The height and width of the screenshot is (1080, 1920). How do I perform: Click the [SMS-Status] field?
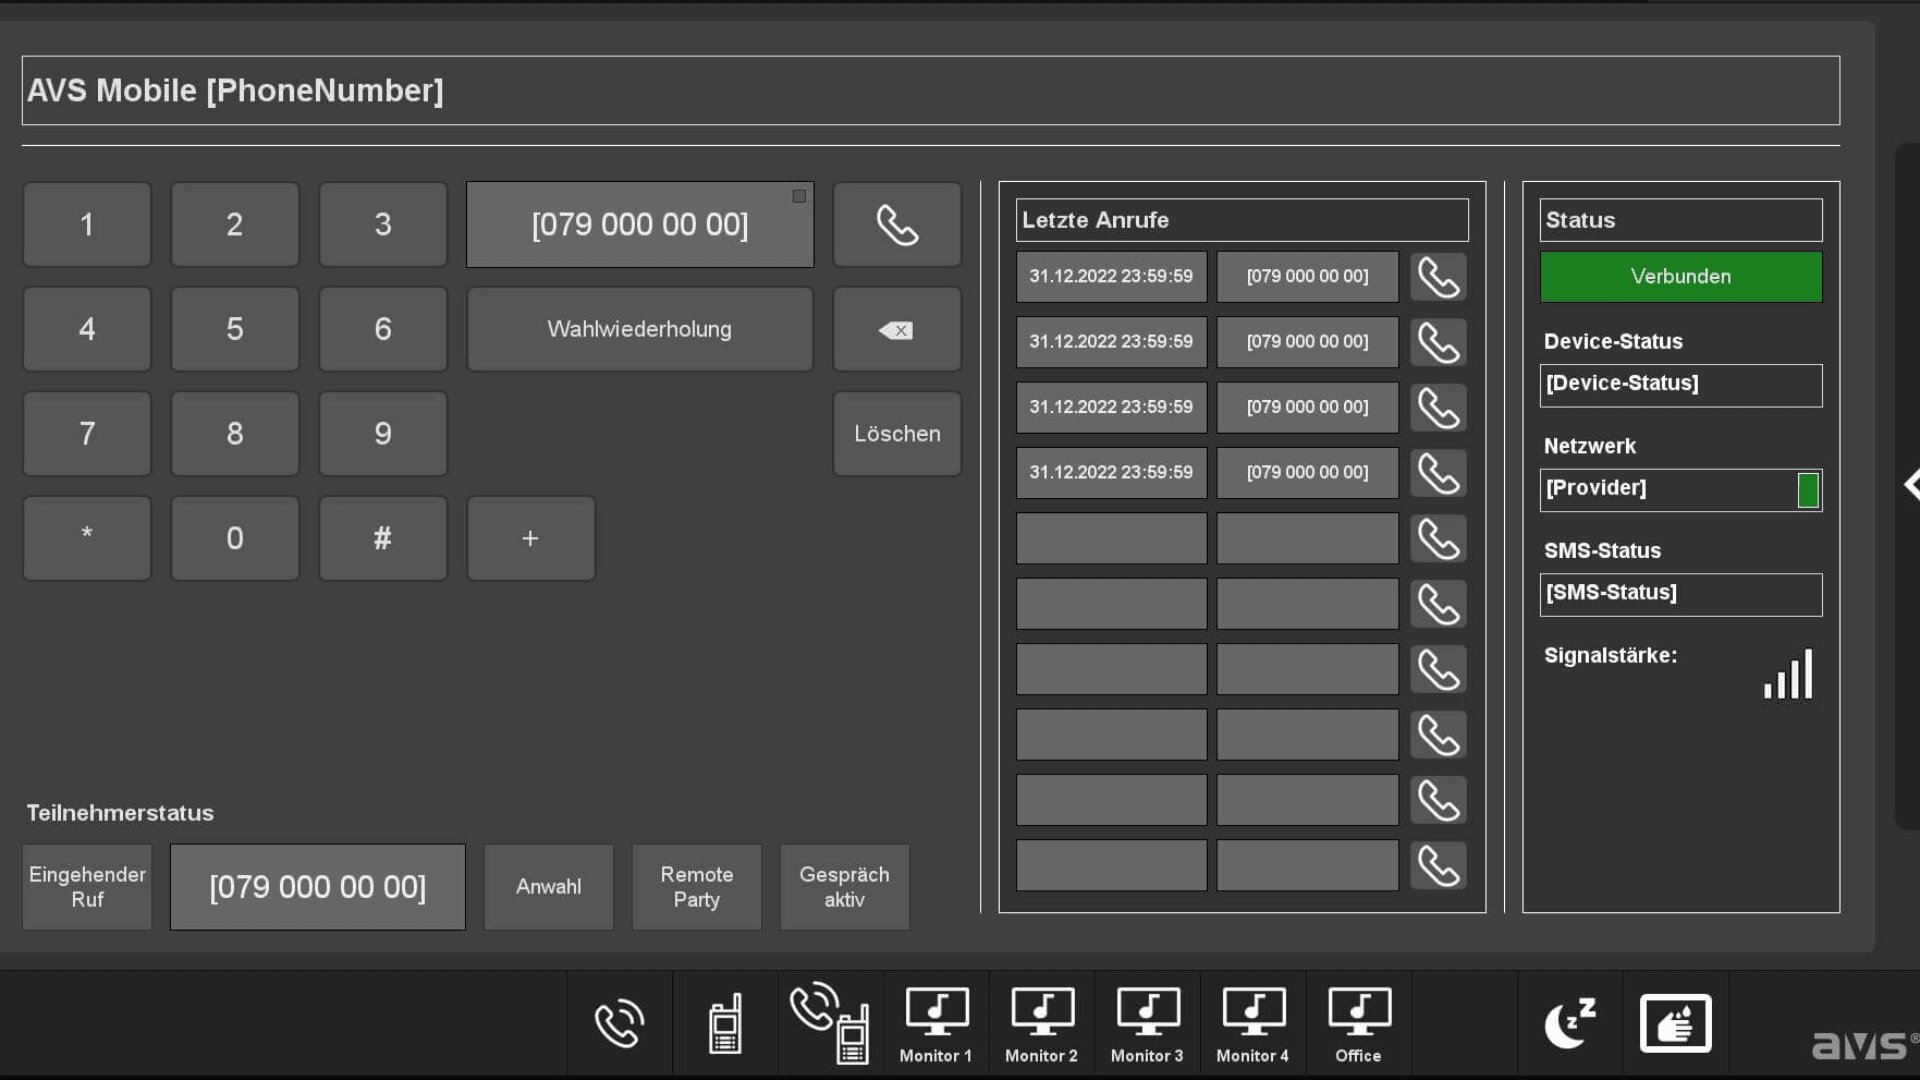click(1681, 594)
